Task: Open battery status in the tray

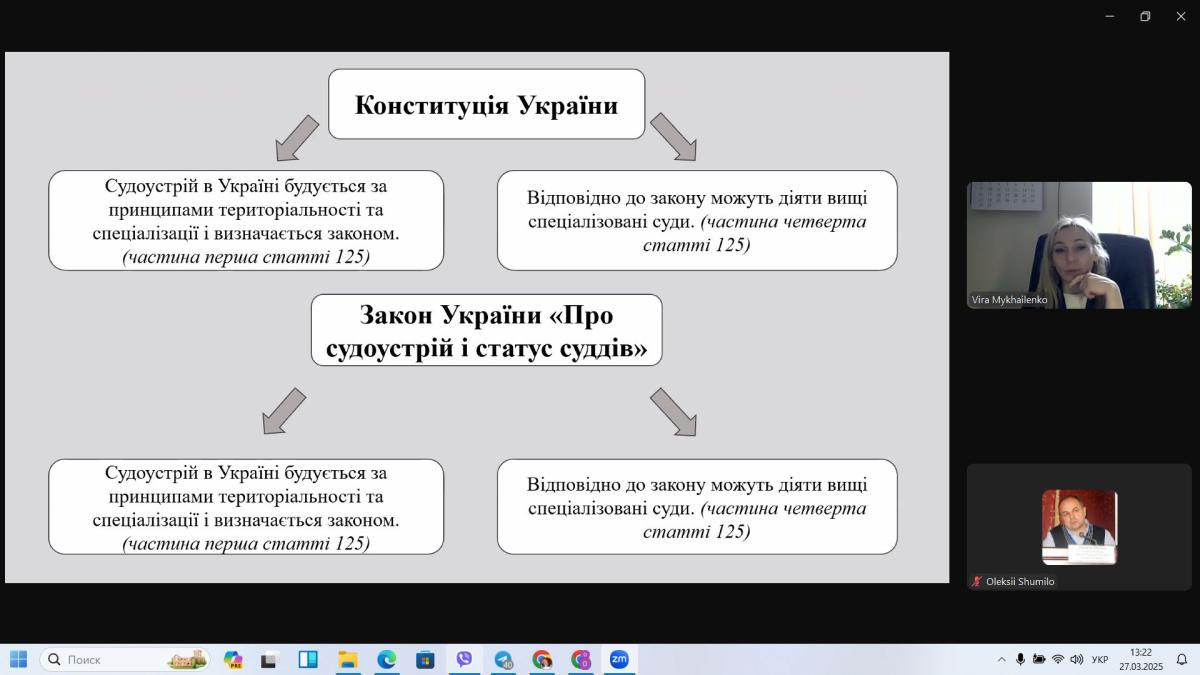Action: 1039,659
